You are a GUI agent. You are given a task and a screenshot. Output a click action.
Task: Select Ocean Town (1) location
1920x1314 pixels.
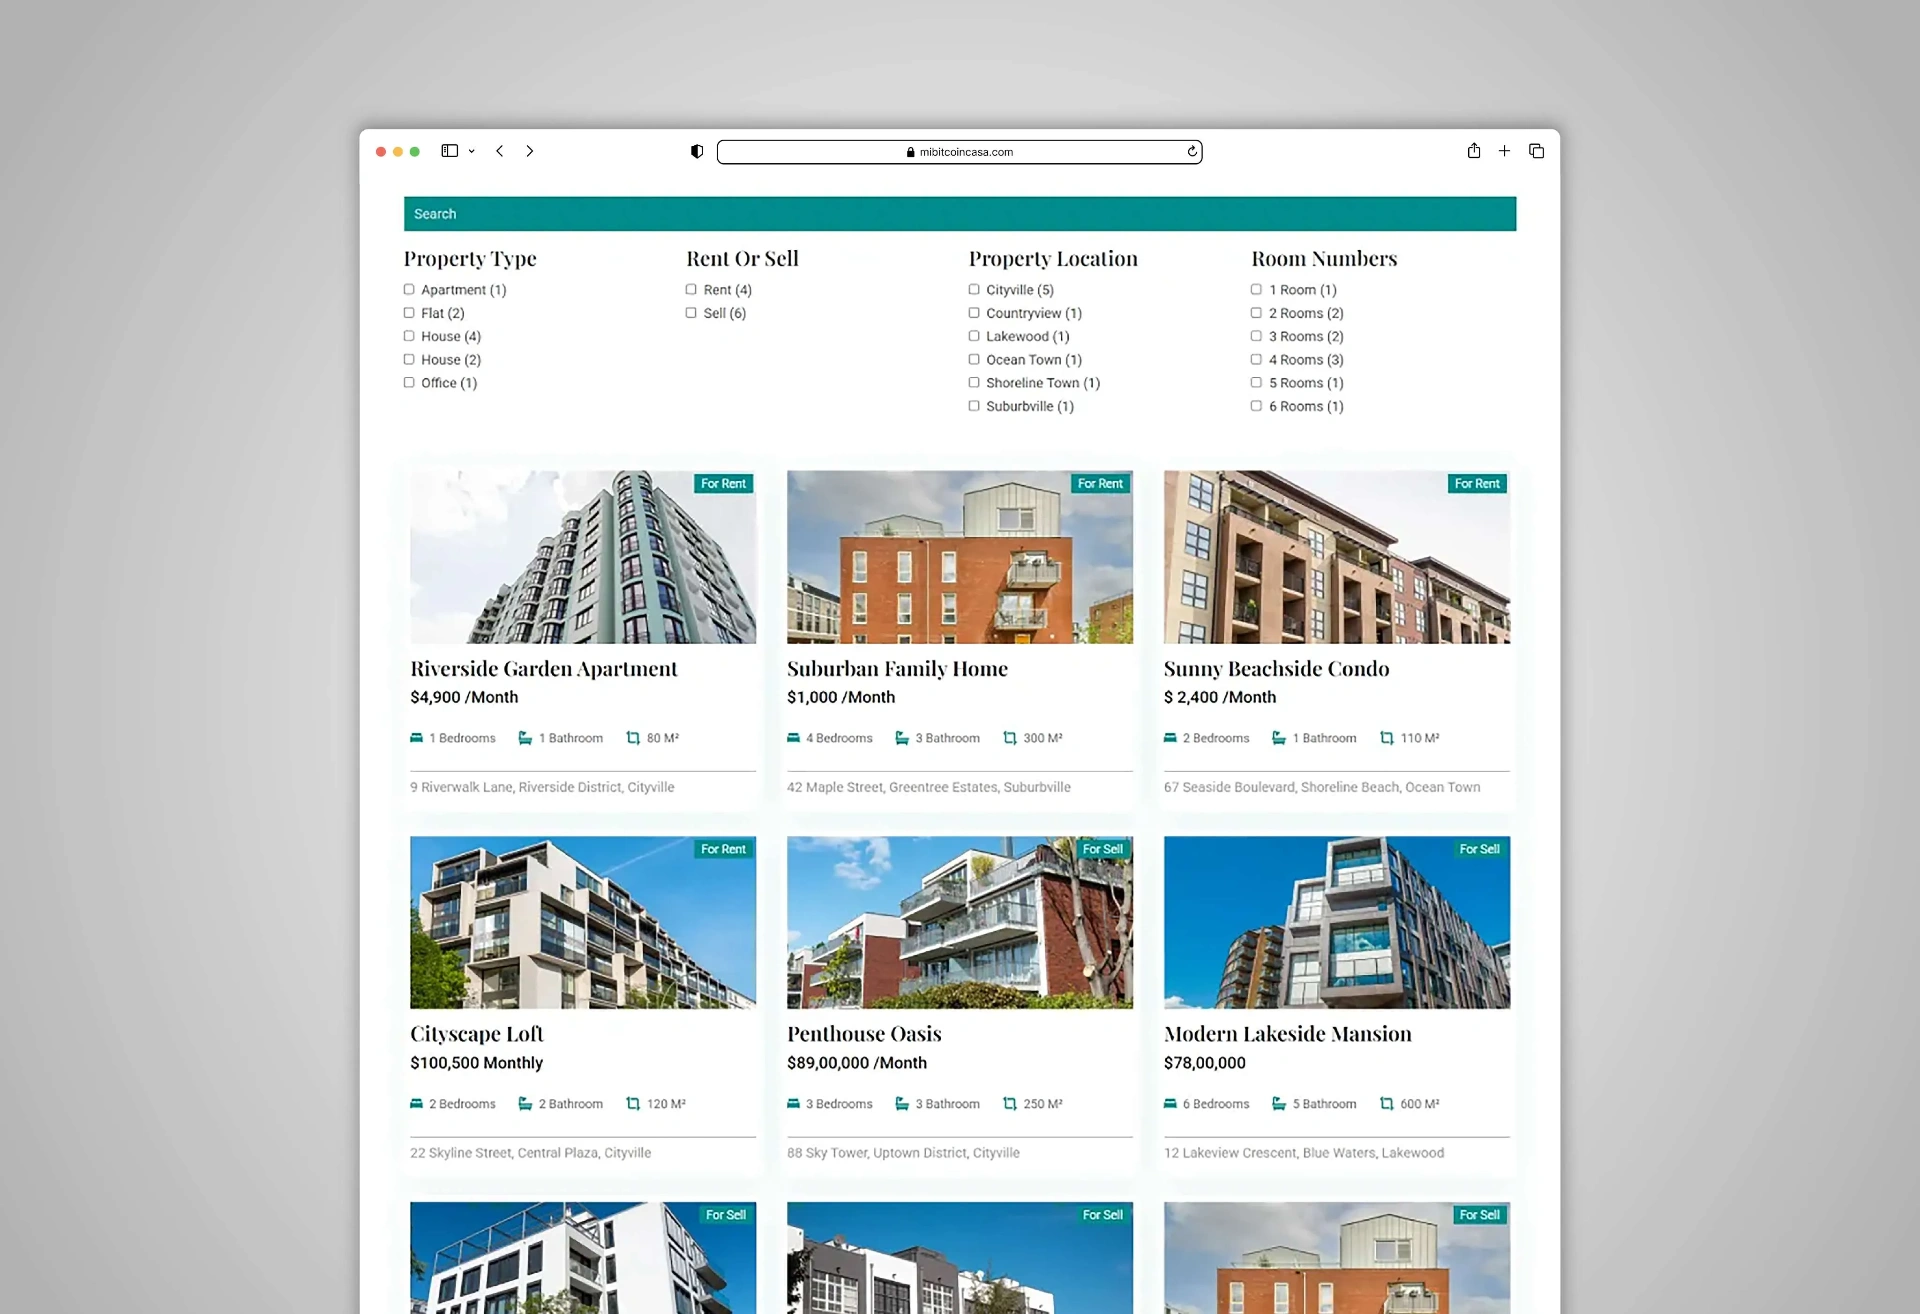974,359
